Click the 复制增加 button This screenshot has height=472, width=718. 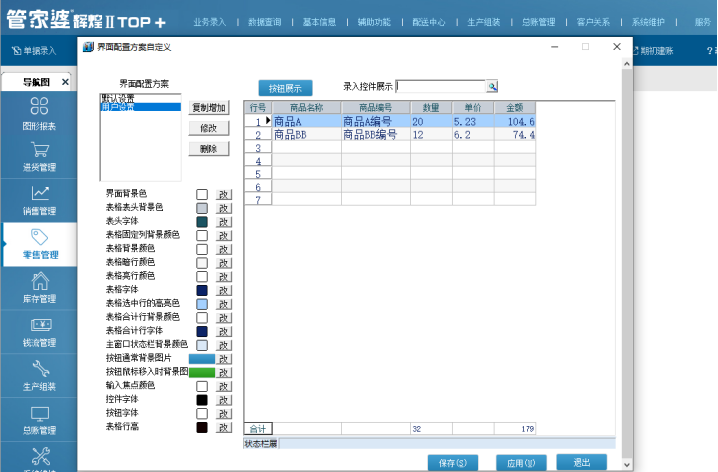(x=209, y=108)
